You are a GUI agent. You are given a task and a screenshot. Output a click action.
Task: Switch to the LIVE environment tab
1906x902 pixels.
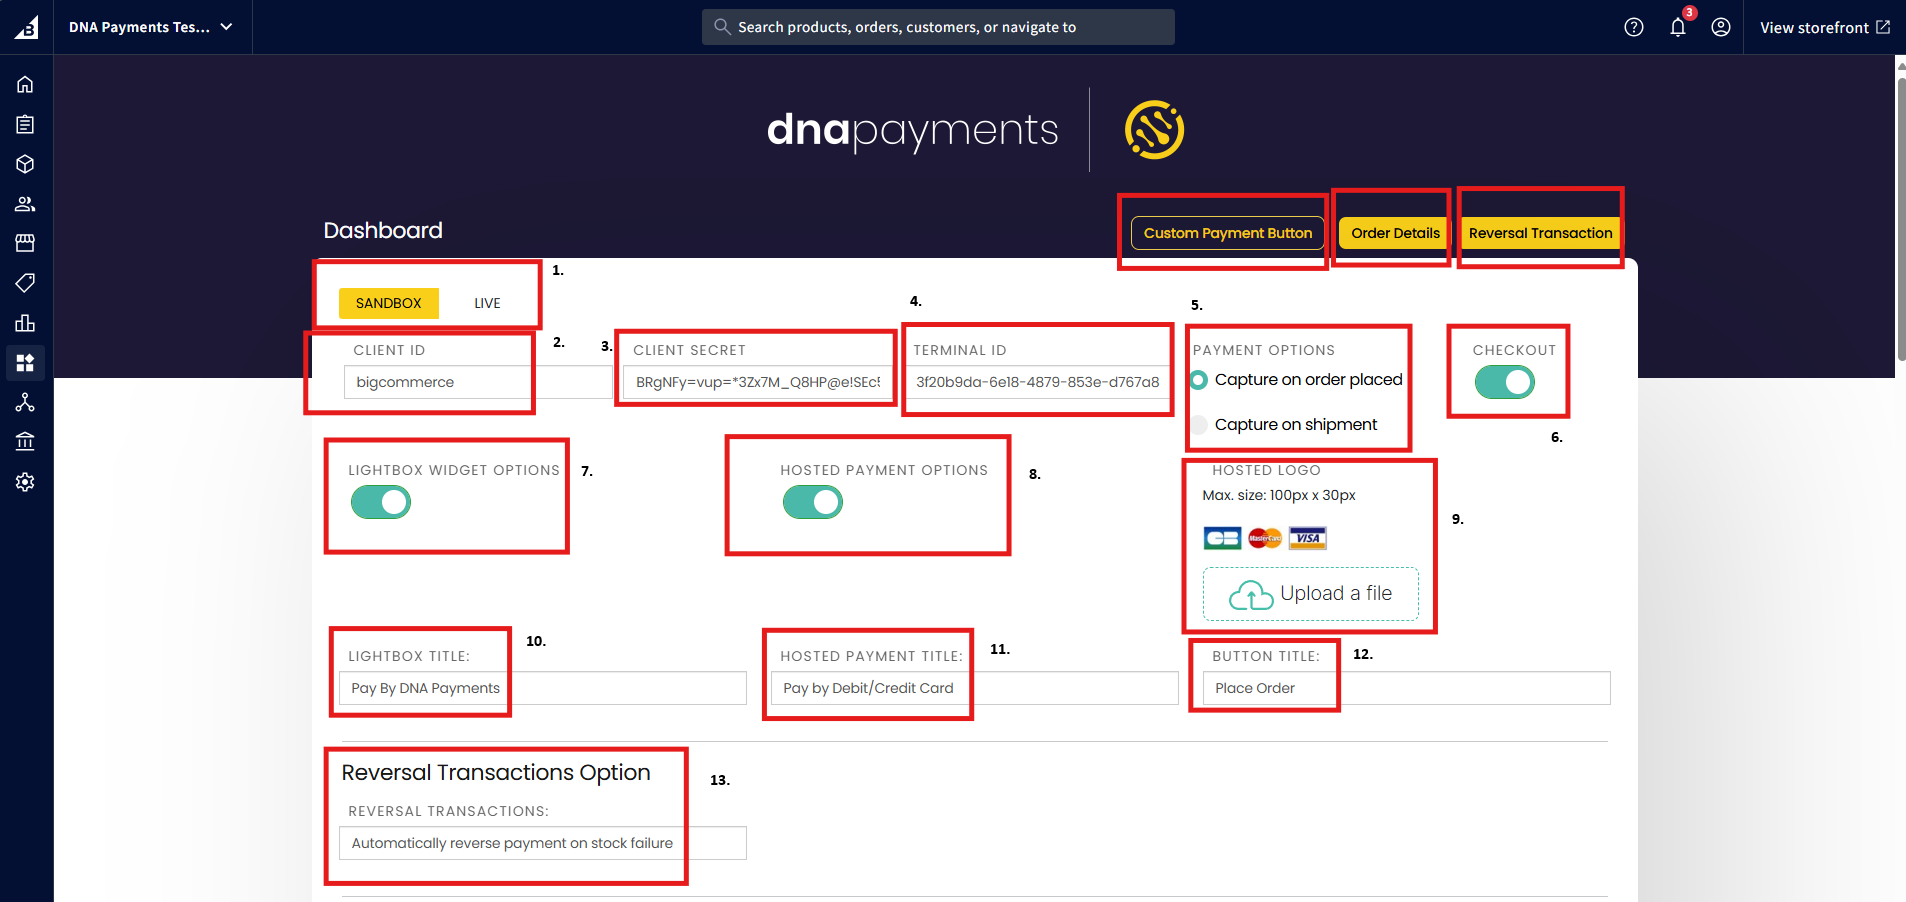[x=487, y=303]
